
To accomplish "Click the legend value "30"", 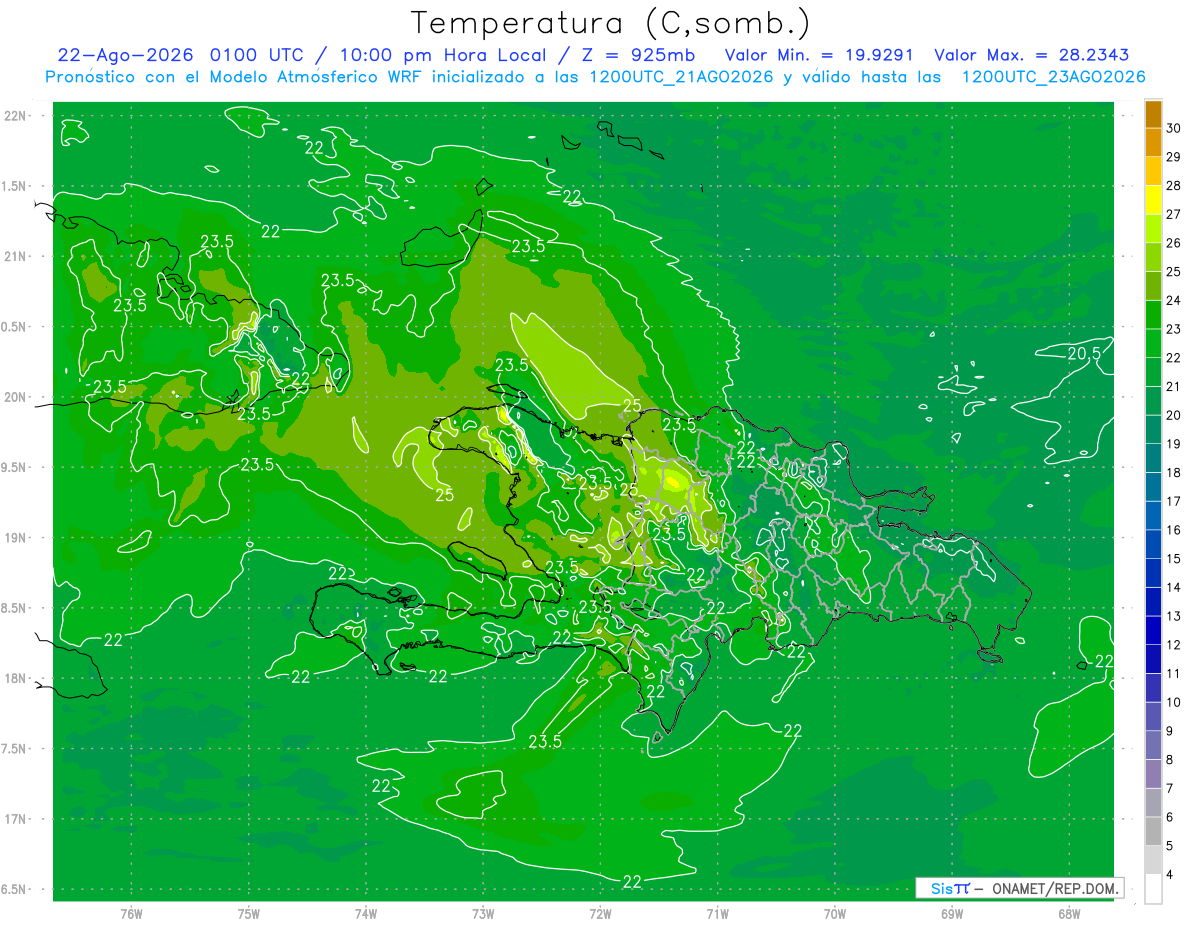I will pos(1174,128).
